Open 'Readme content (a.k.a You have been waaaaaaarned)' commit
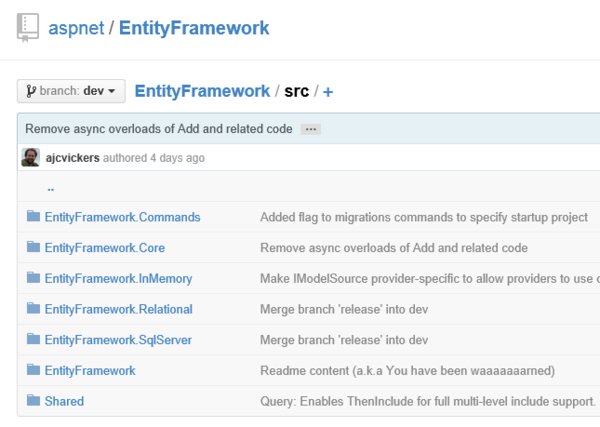This screenshot has height=427, width=600. point(408,371)
